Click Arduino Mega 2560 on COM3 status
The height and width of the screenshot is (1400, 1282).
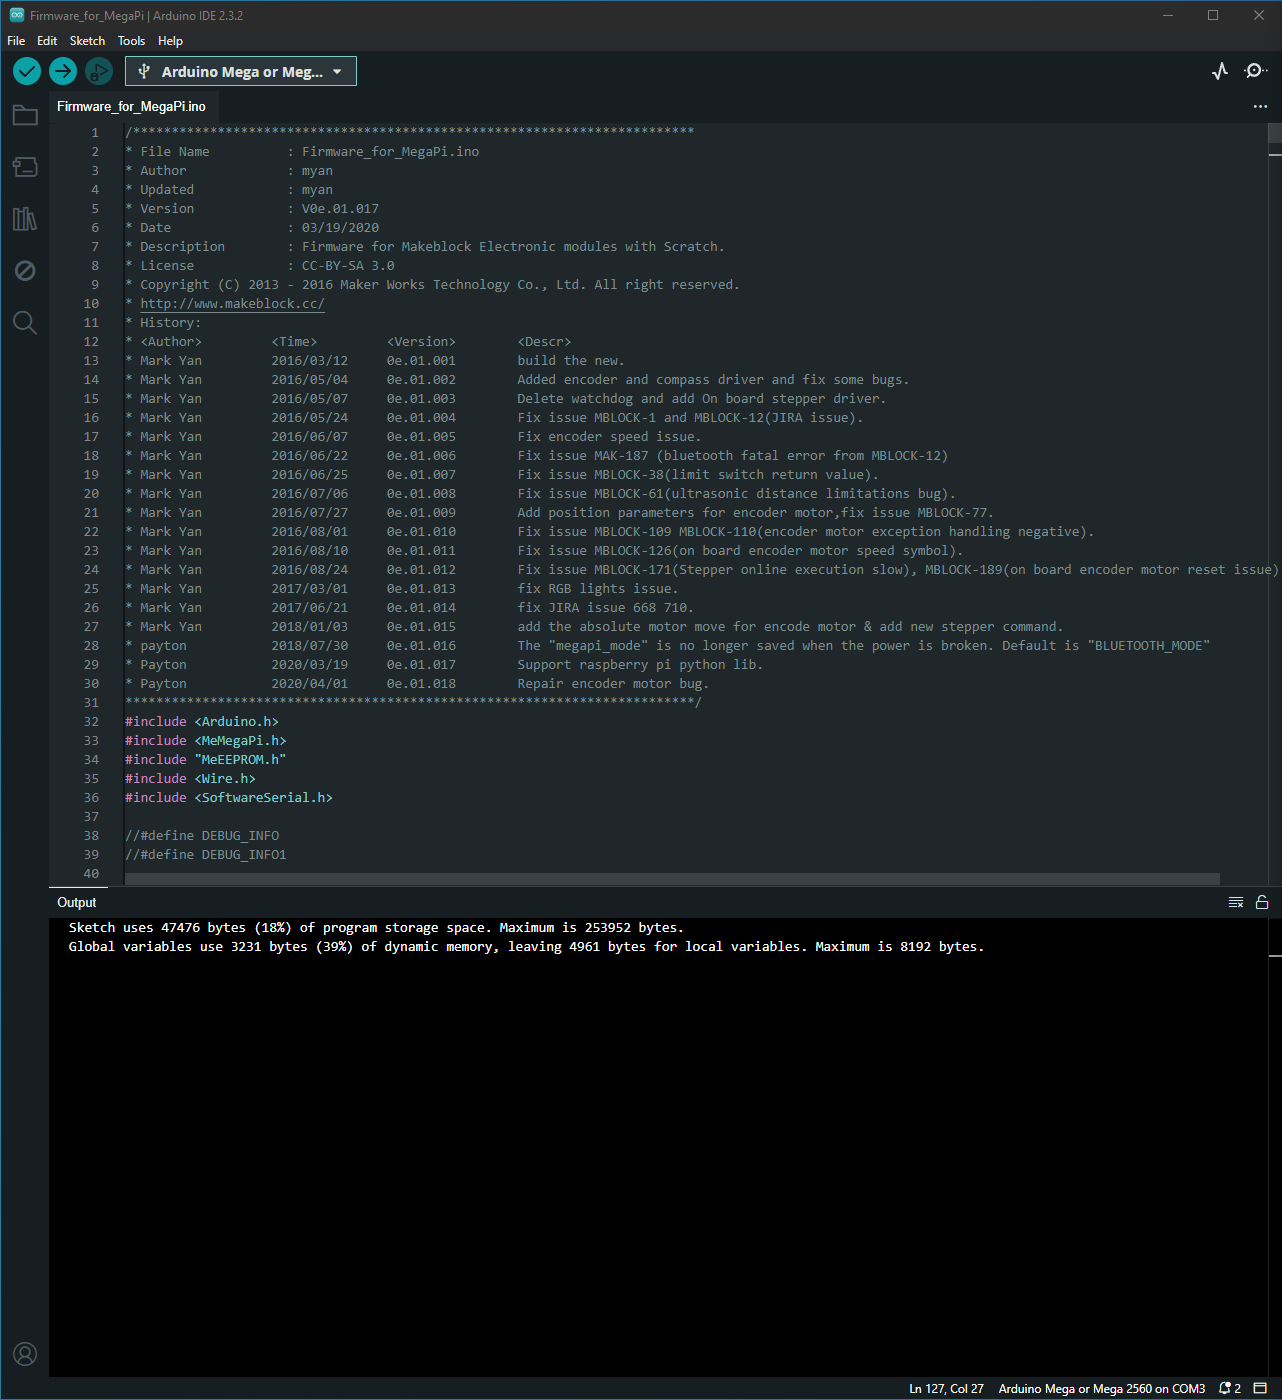(x=1101, y=1389)
